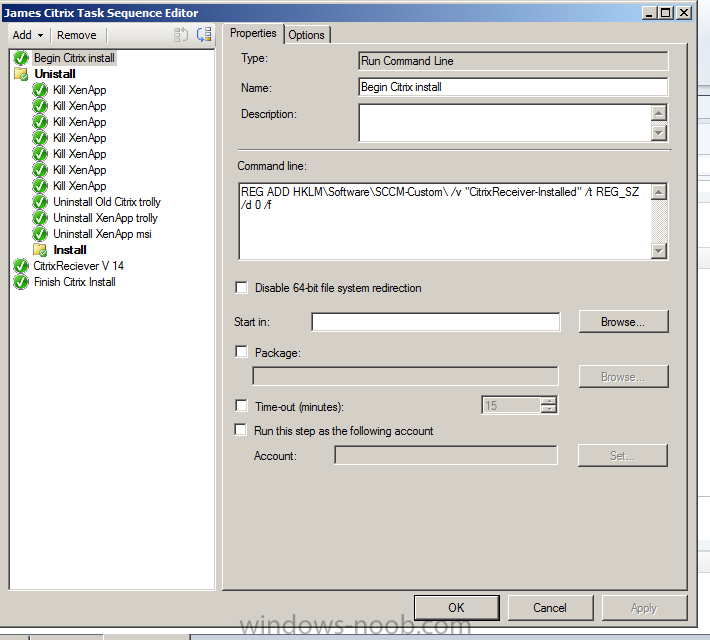Image resolution: width=710 pixels, height=640 pixels.
Task: Click the blue expand-all tree toolbar icon
Action: (204, 34)
